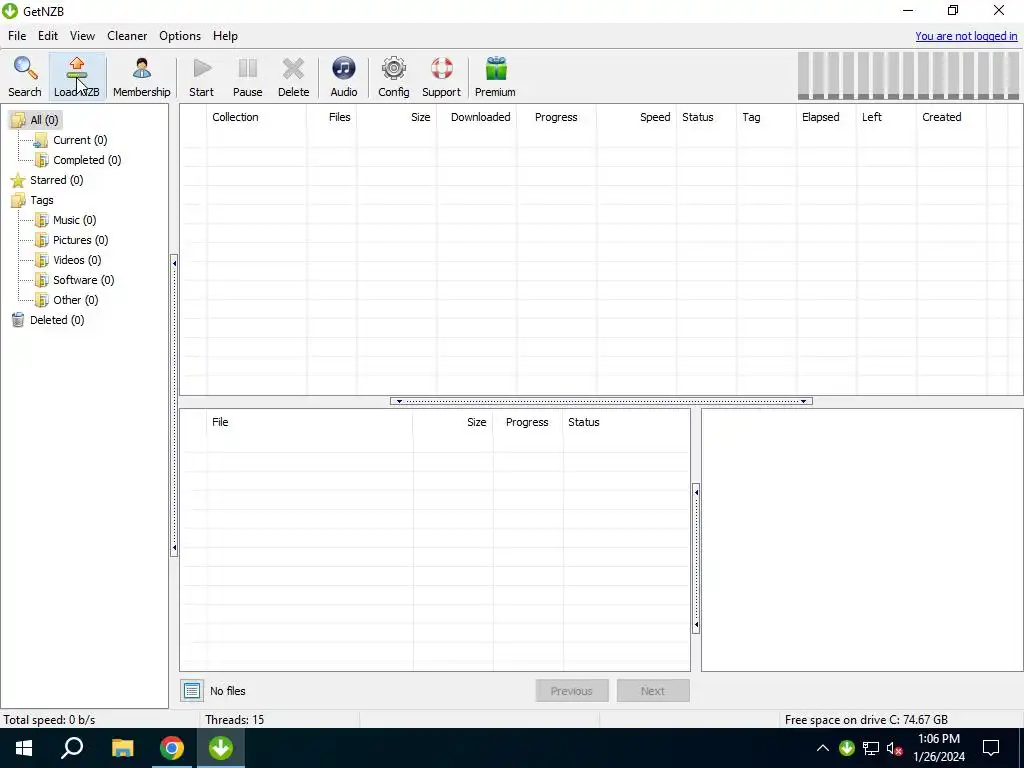Click the GetNZB taskbar icon
This screenshot has width=1024, height=768.
221,748
